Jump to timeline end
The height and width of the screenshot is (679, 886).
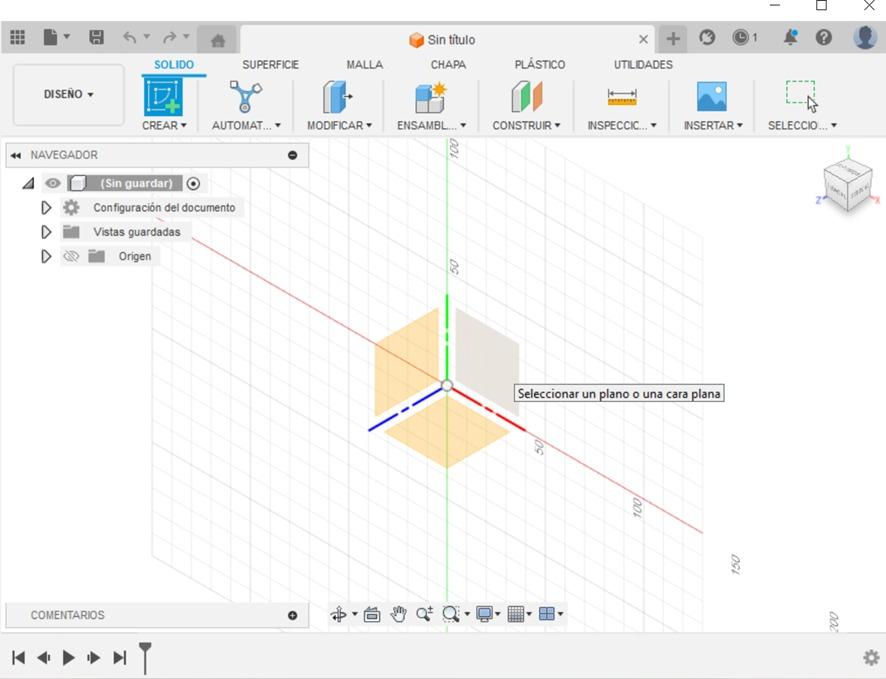(120, 658)
